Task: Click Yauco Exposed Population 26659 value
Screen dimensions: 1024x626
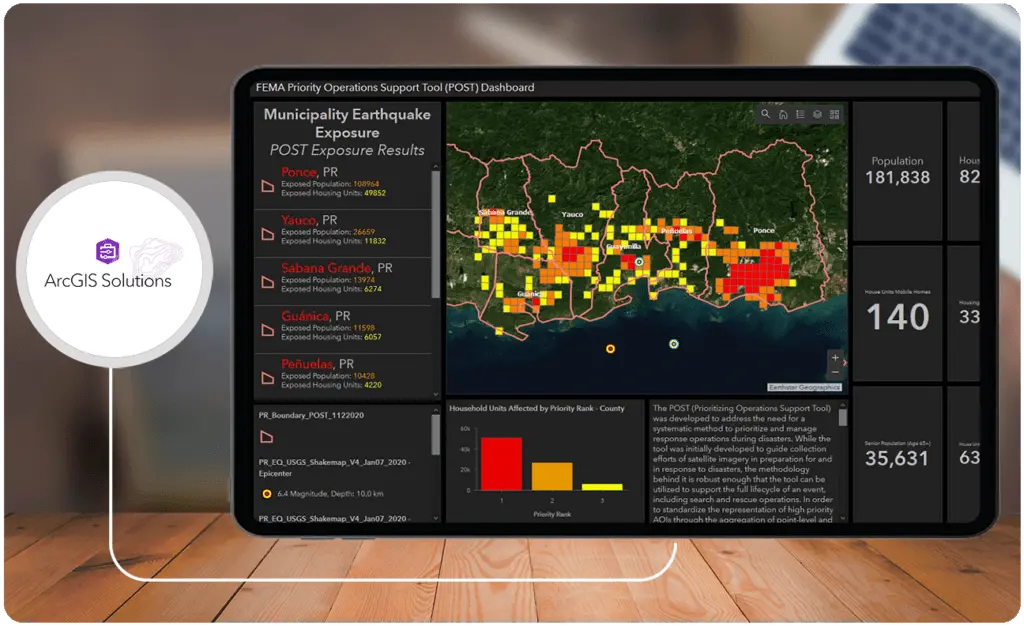Action: [364, 232]
